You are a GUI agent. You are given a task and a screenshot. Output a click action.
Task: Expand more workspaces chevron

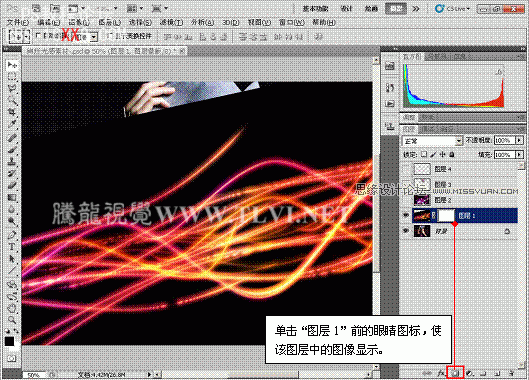[416, 8]
